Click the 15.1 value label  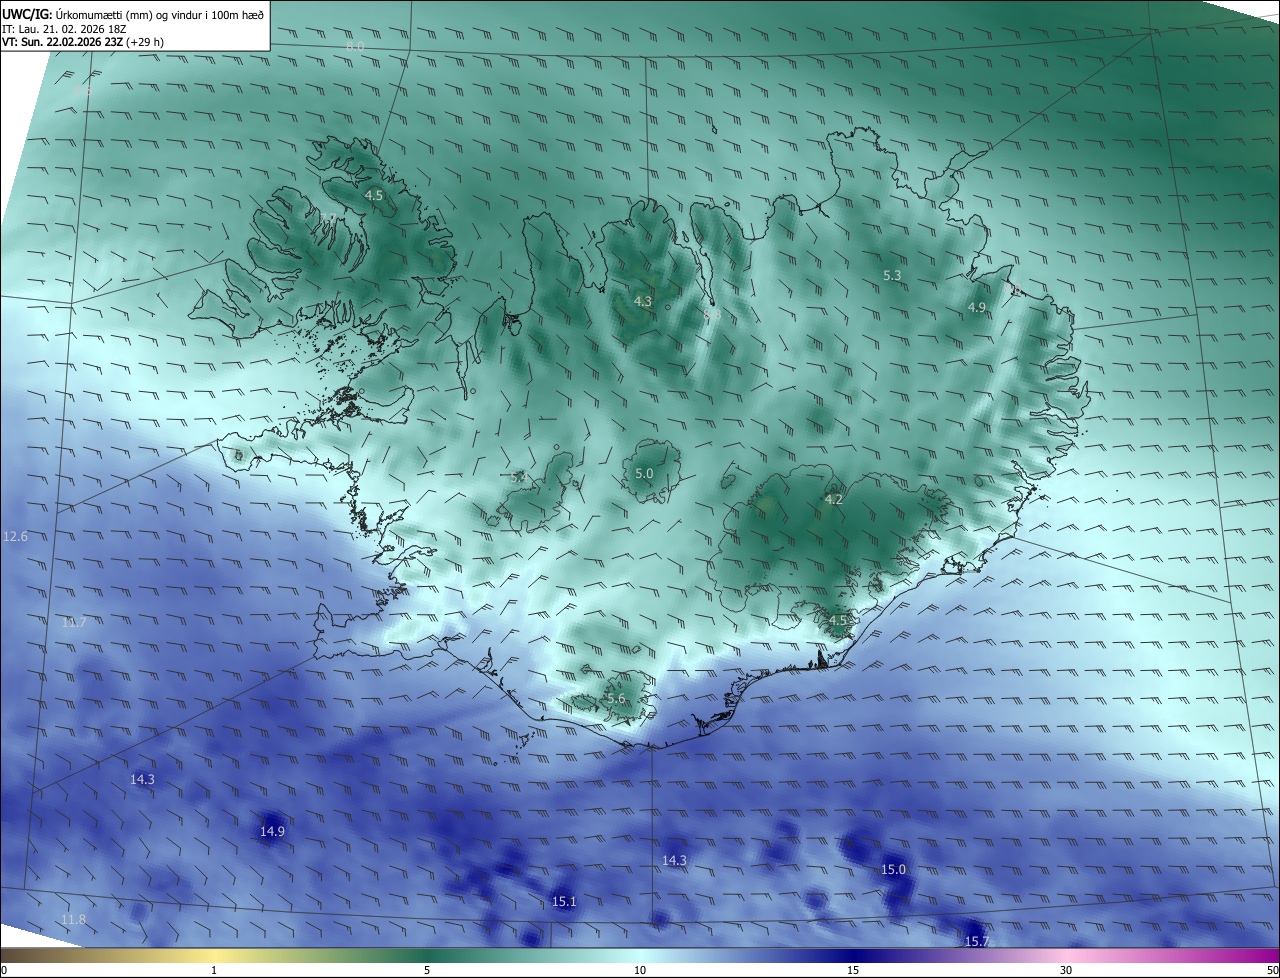[x=564, y=901]
